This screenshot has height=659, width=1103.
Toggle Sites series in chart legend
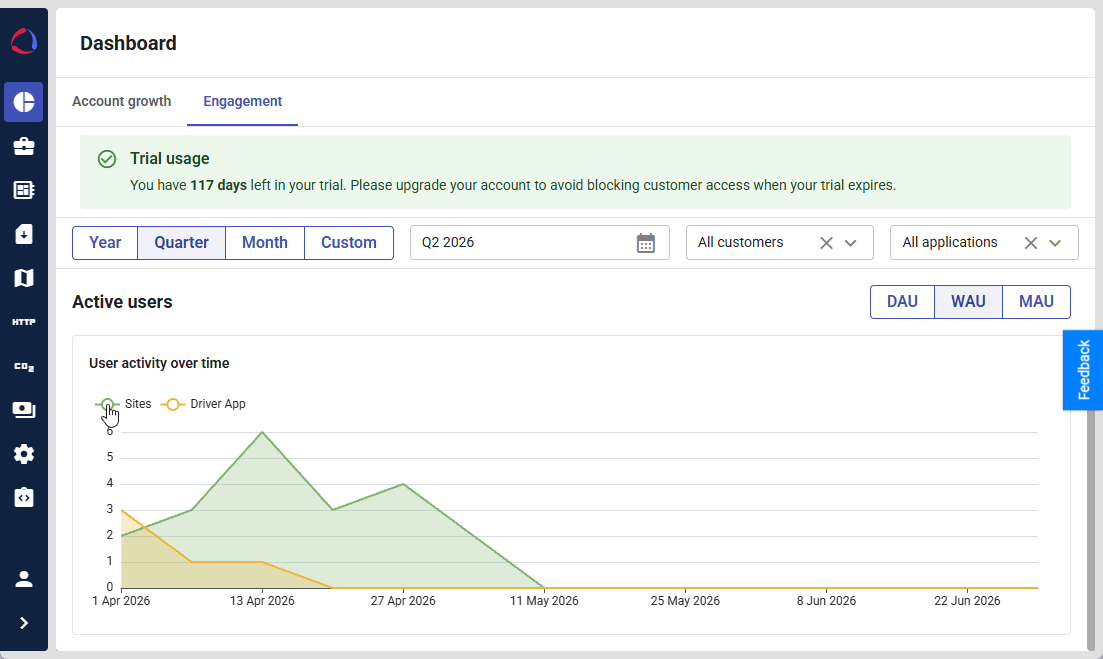point(123,404)
